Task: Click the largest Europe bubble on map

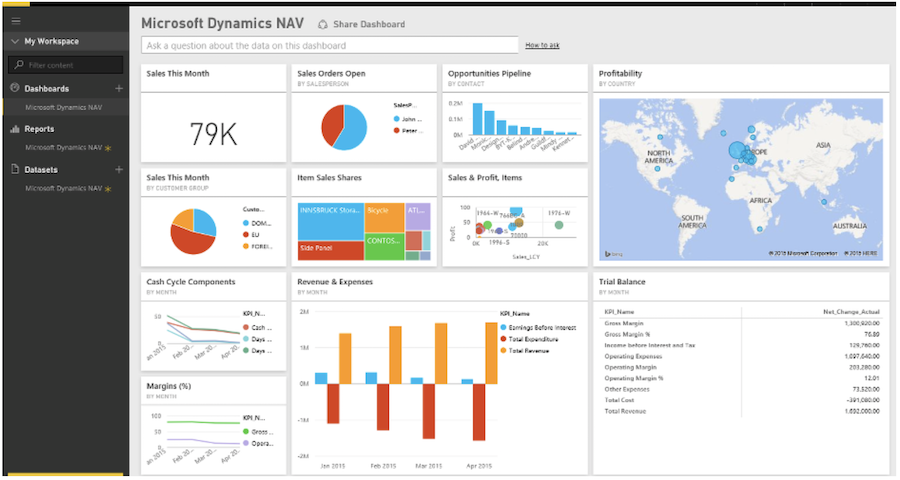Action: tap(737, 150)
